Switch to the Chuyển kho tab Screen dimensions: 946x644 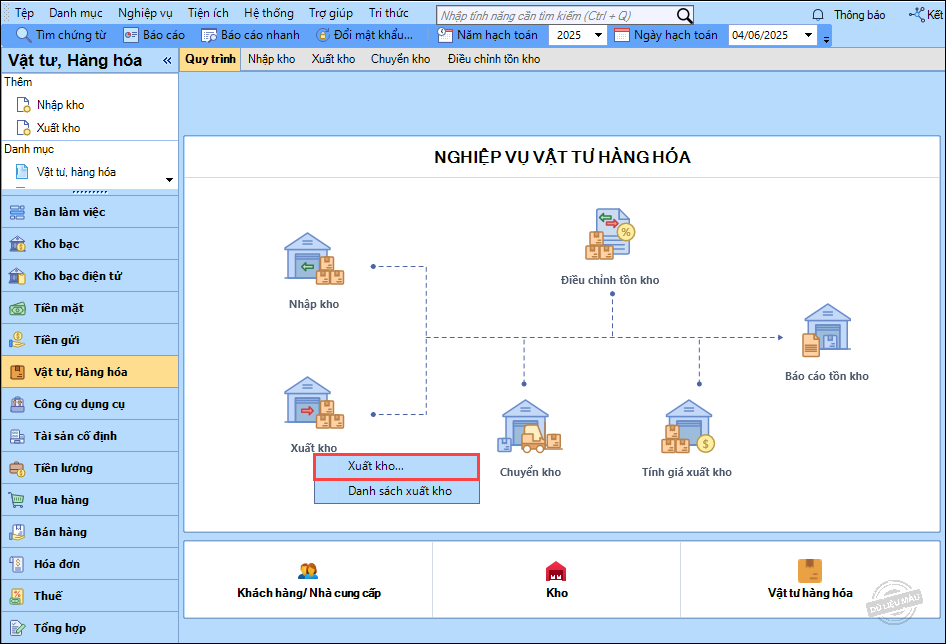(x=401, y=59)
